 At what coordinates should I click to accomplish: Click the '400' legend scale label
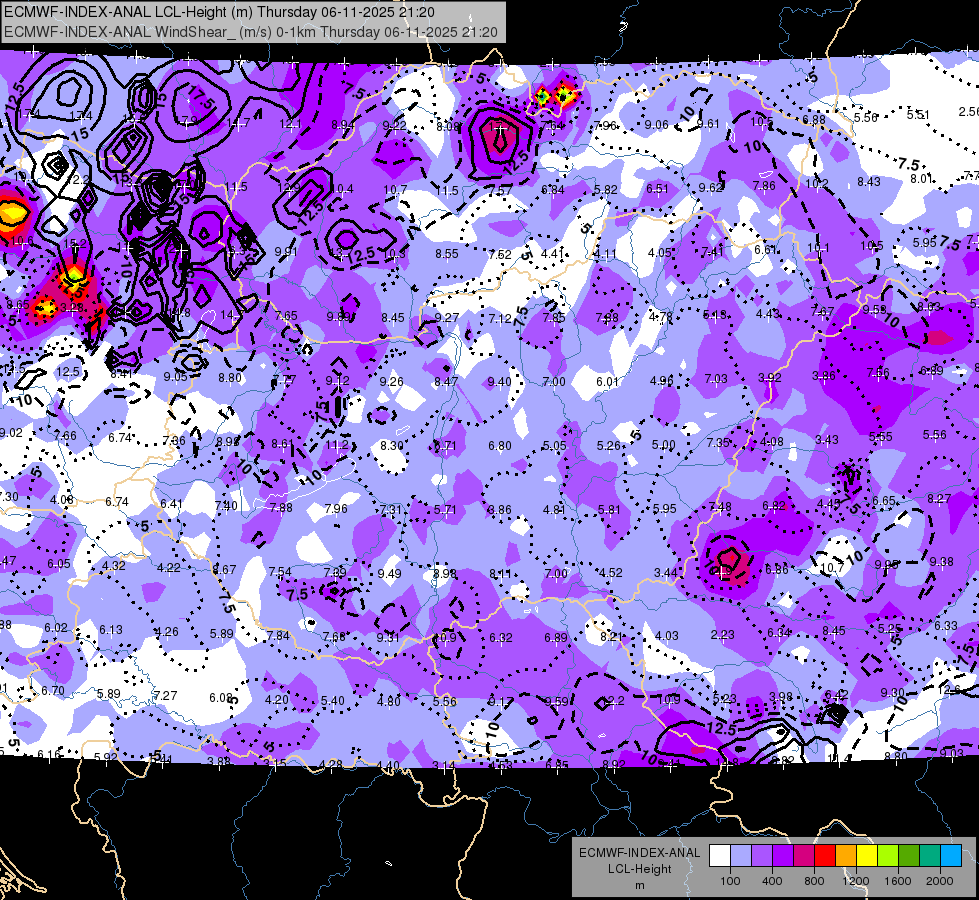(x=772, y=881)
